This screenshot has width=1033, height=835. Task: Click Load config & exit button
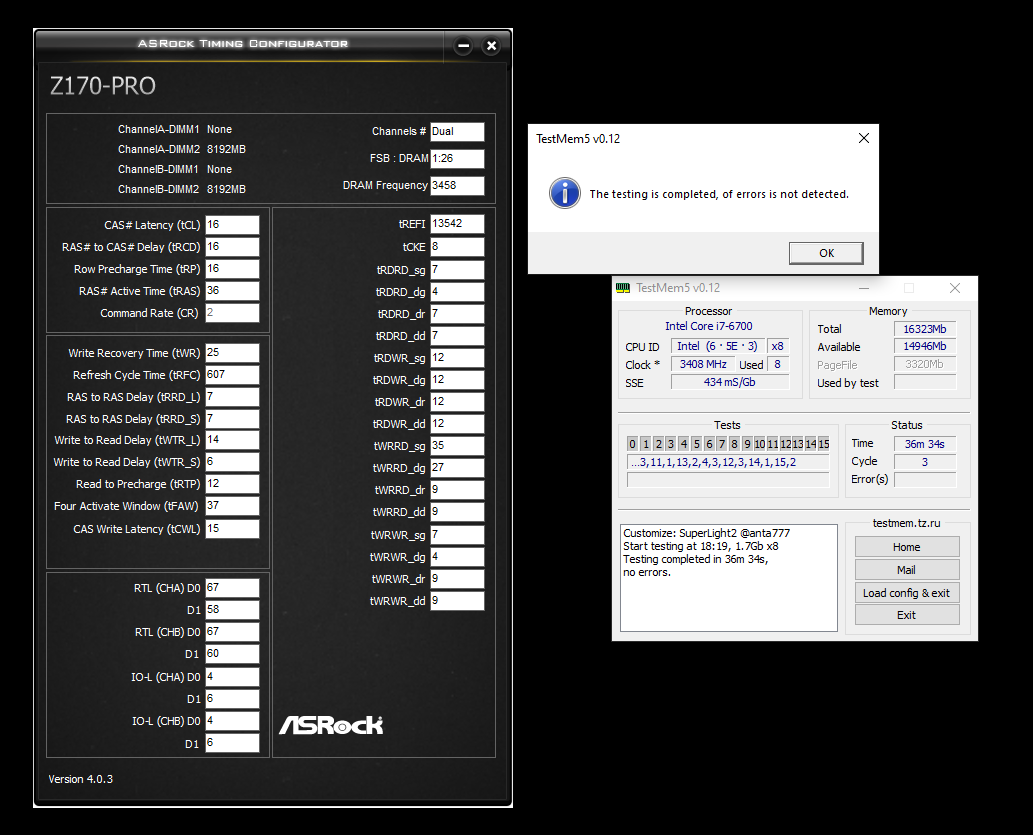click(907, 592)
